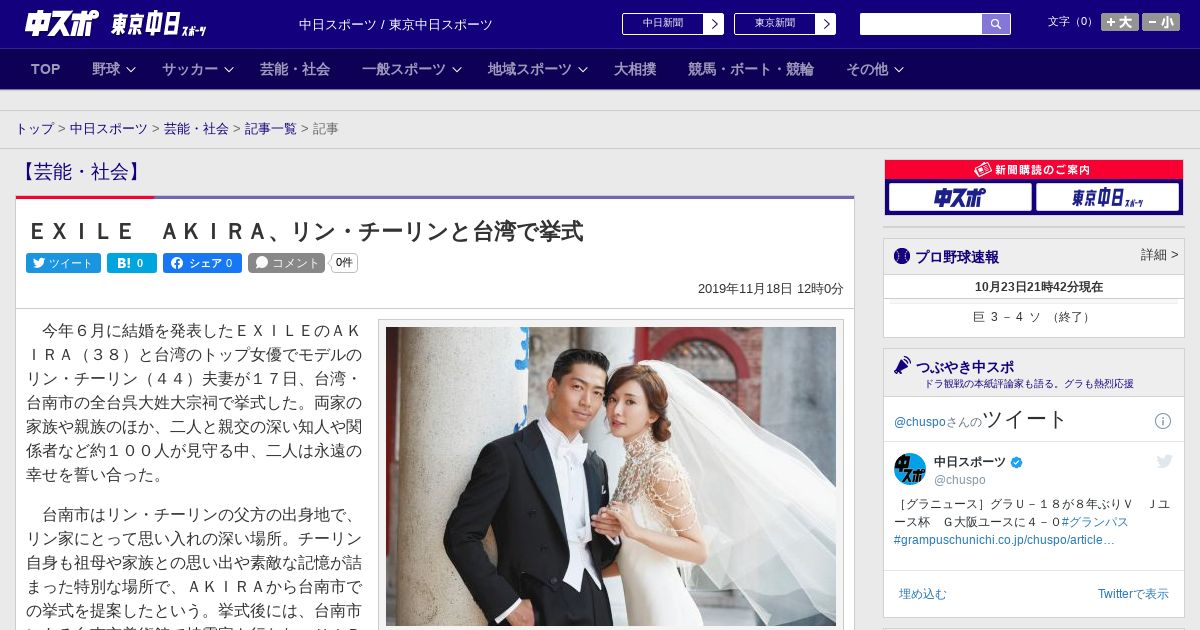Expand the 地域スポーツ menu
This screenshot has width=1200, height=630.
click(x=538, y=69)
